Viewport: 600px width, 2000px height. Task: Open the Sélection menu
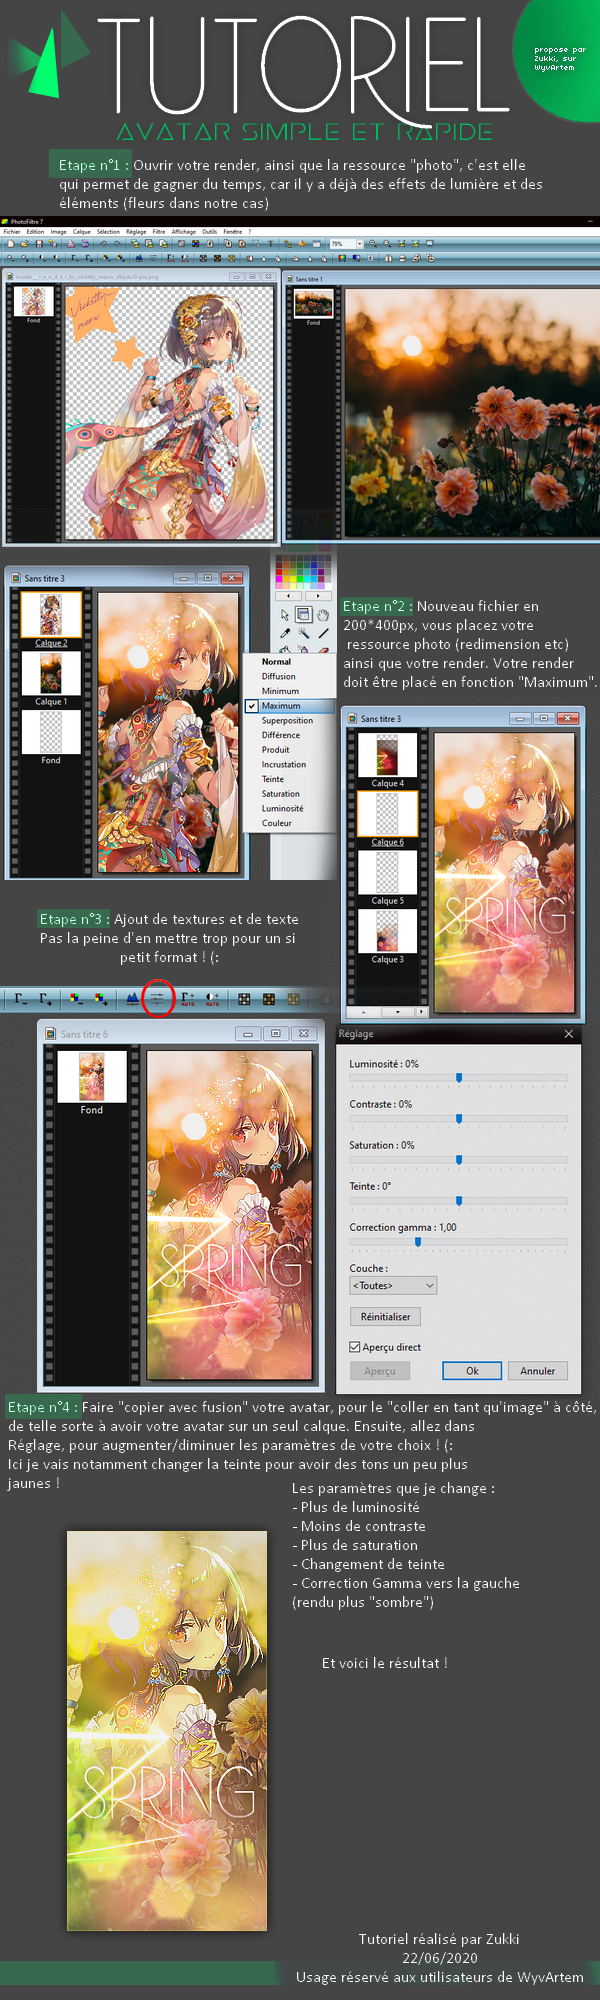(x=108, y=231)
